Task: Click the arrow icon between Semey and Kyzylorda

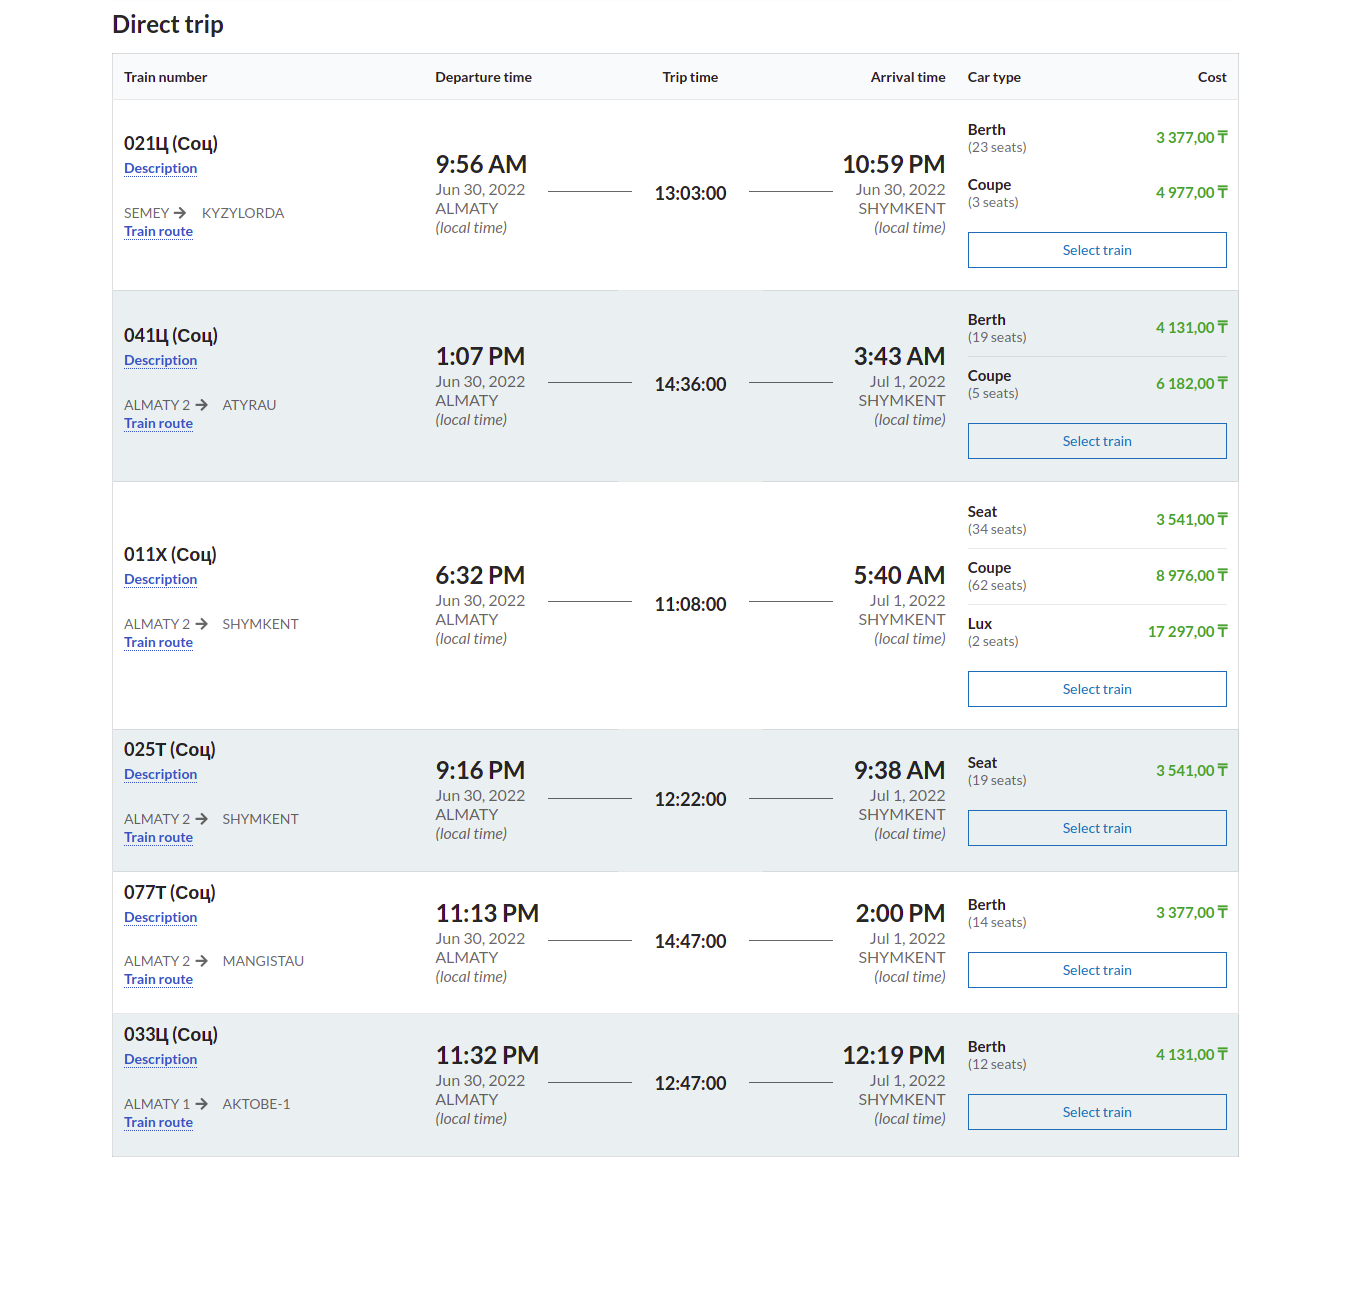Action: point(180,213)
